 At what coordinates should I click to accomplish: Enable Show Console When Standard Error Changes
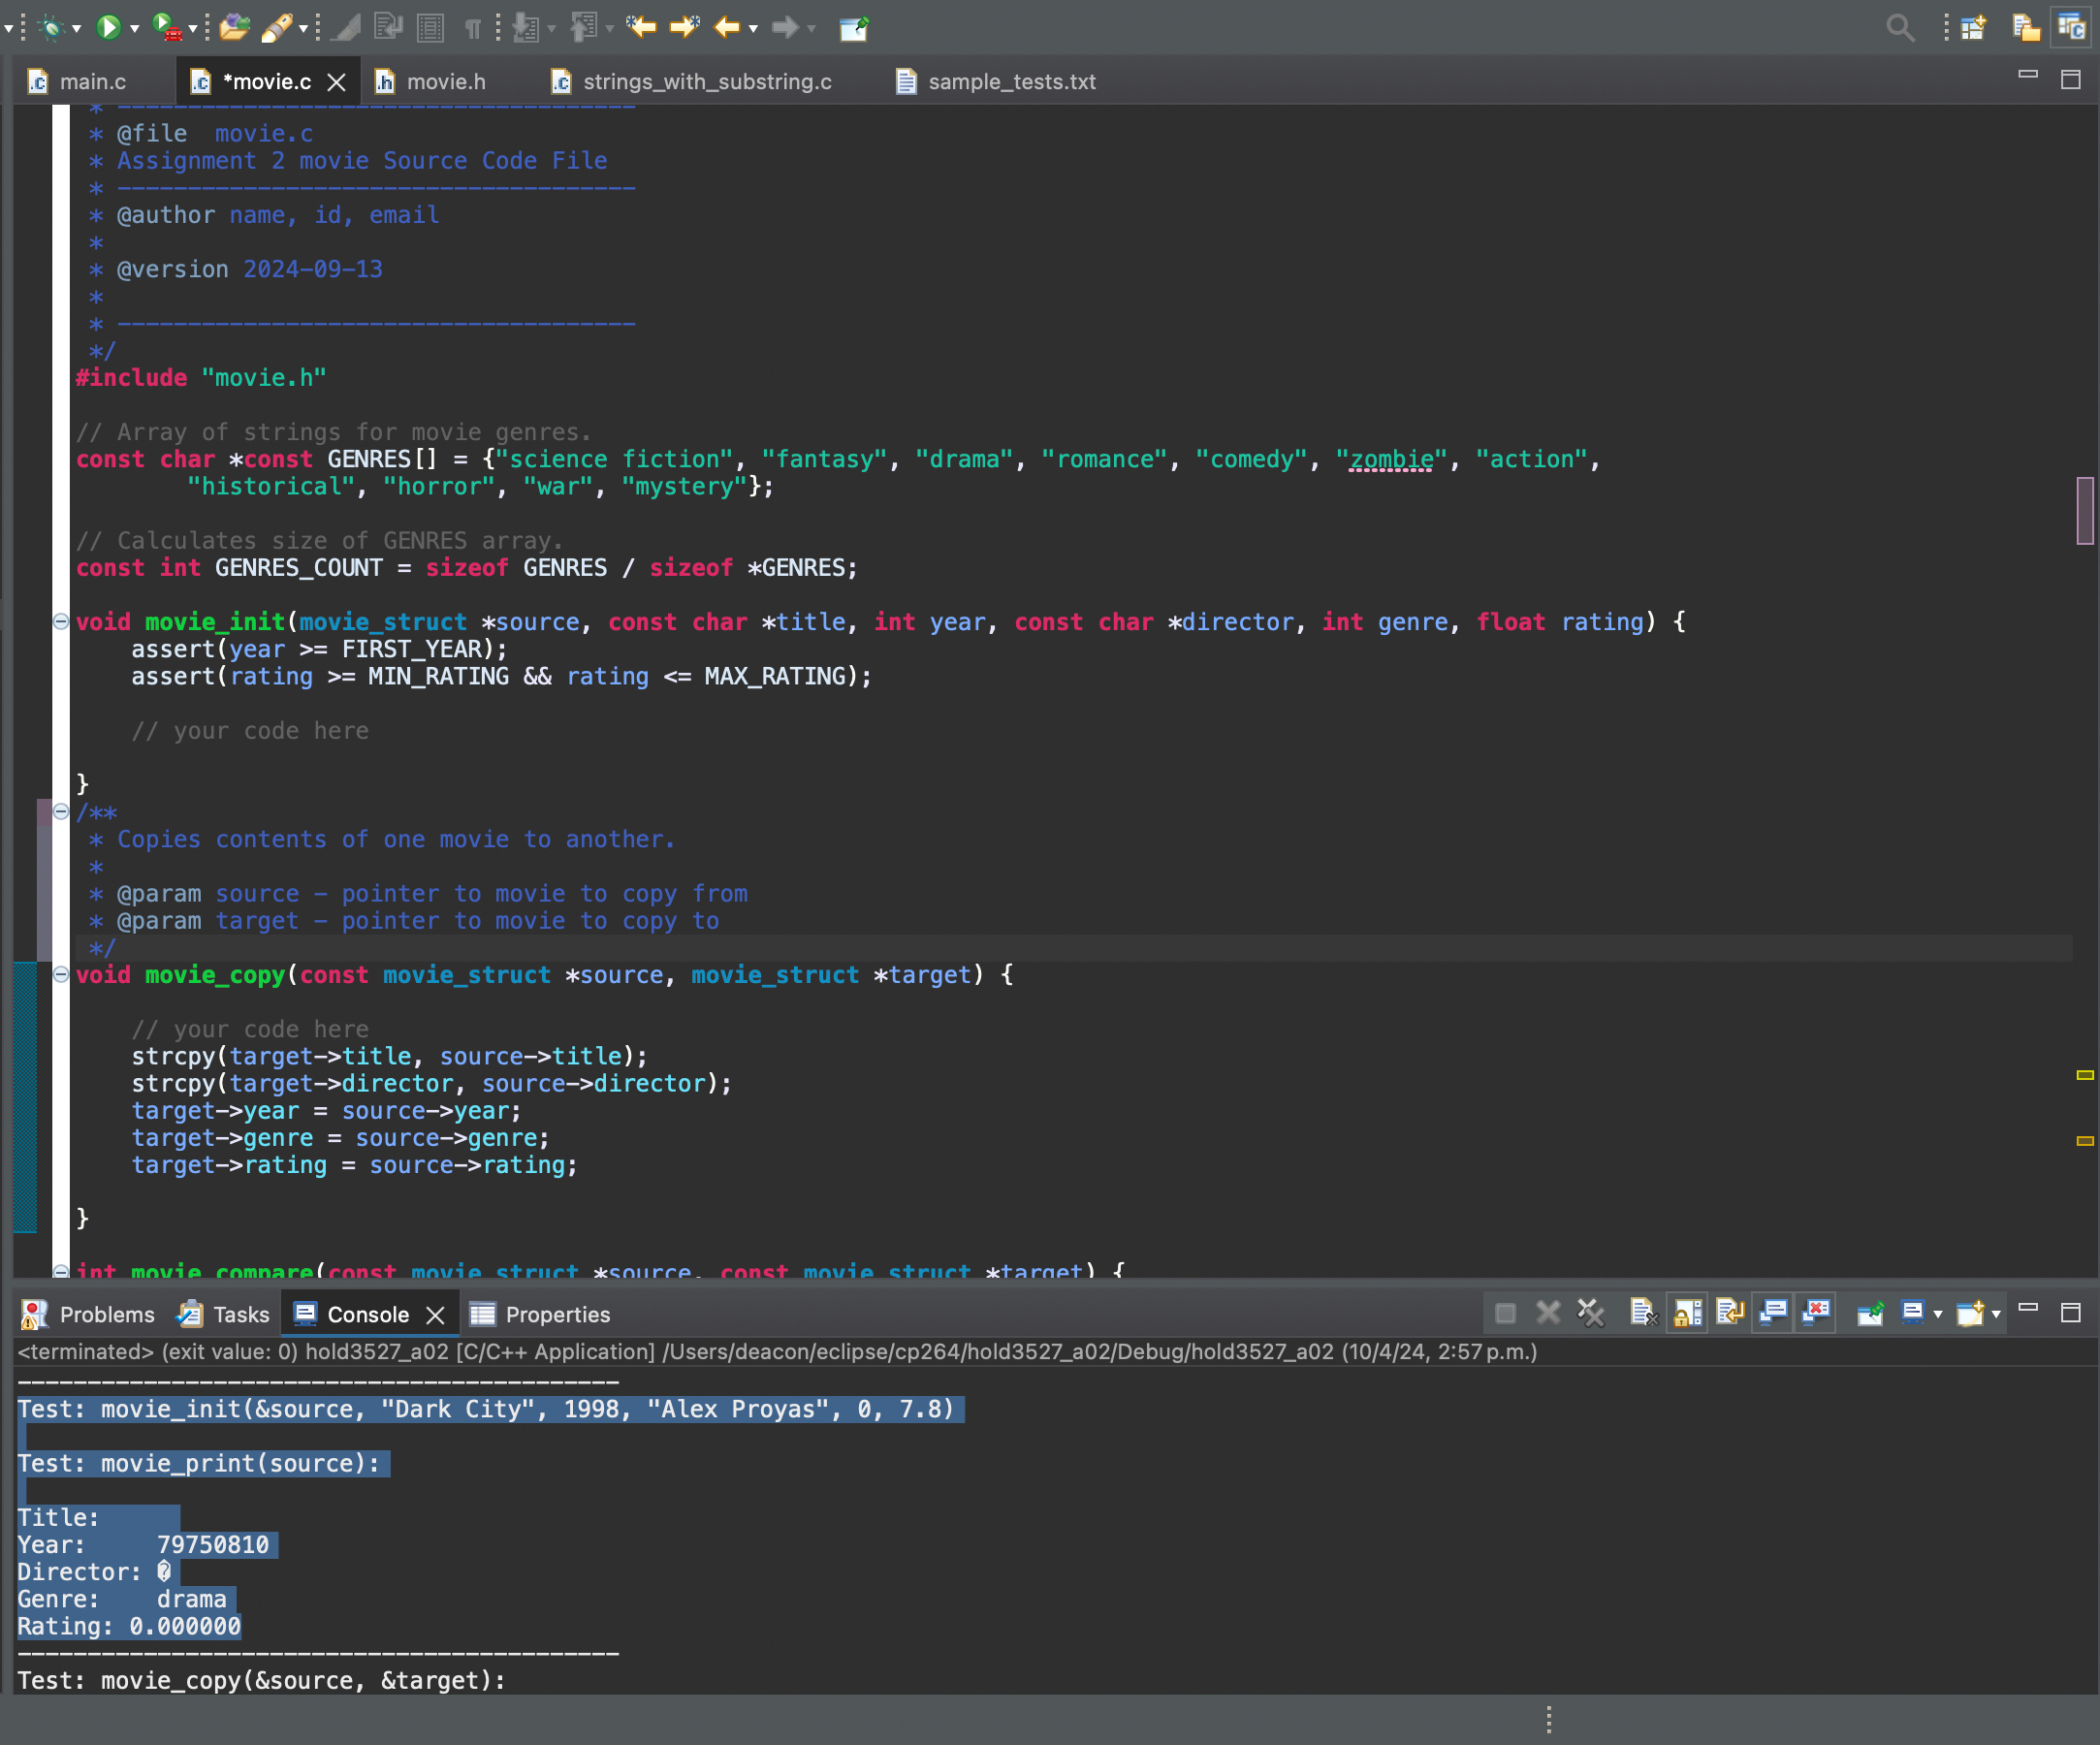1816,1313
